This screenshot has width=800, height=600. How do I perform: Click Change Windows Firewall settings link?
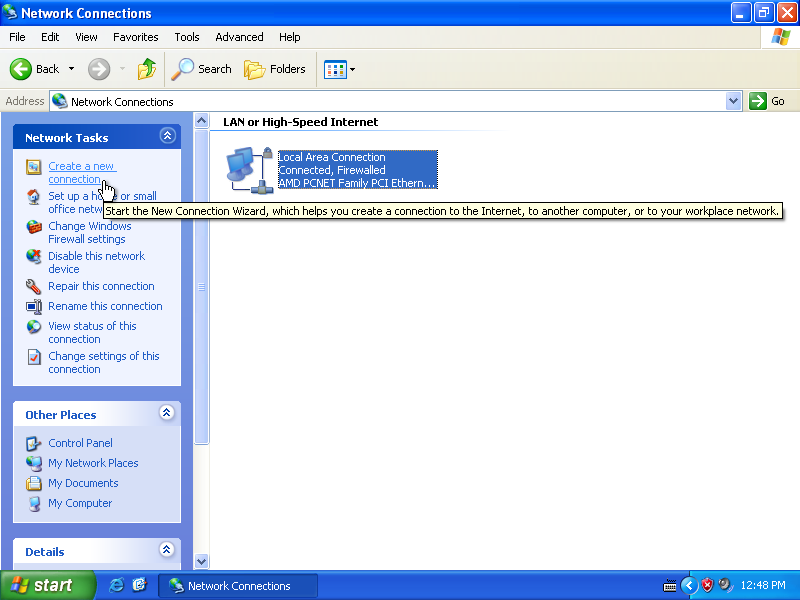[90, 233]
